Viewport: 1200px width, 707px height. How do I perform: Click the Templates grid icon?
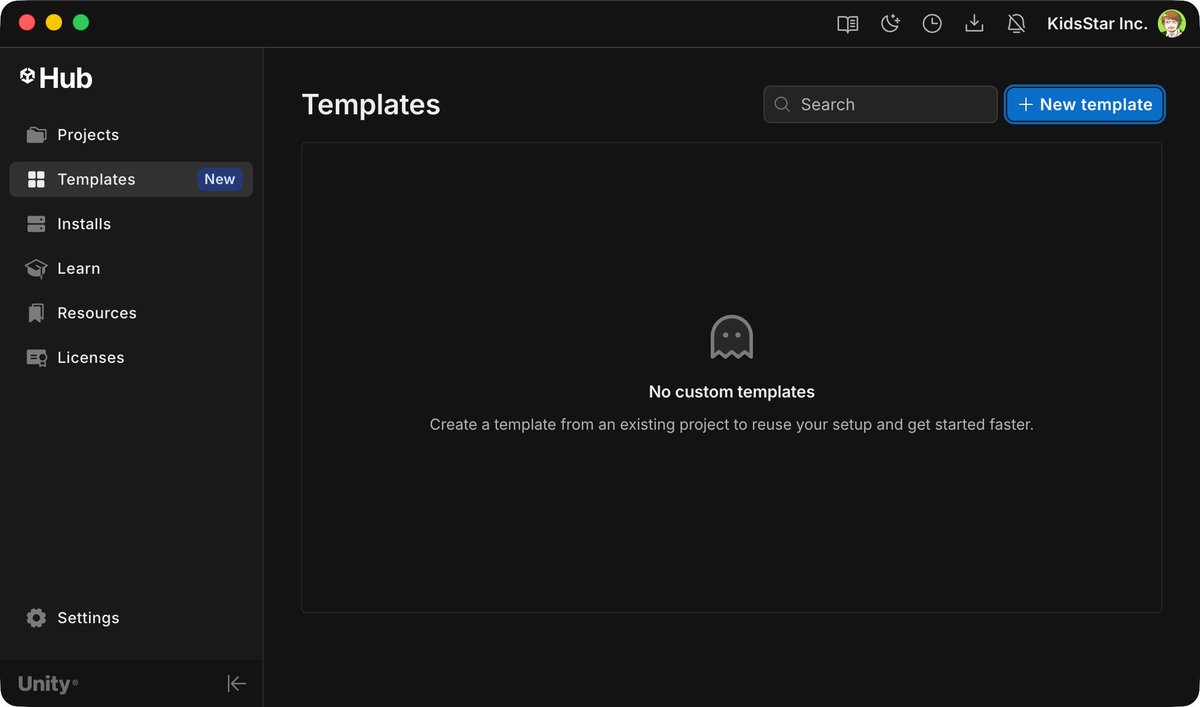coord(36,180)
